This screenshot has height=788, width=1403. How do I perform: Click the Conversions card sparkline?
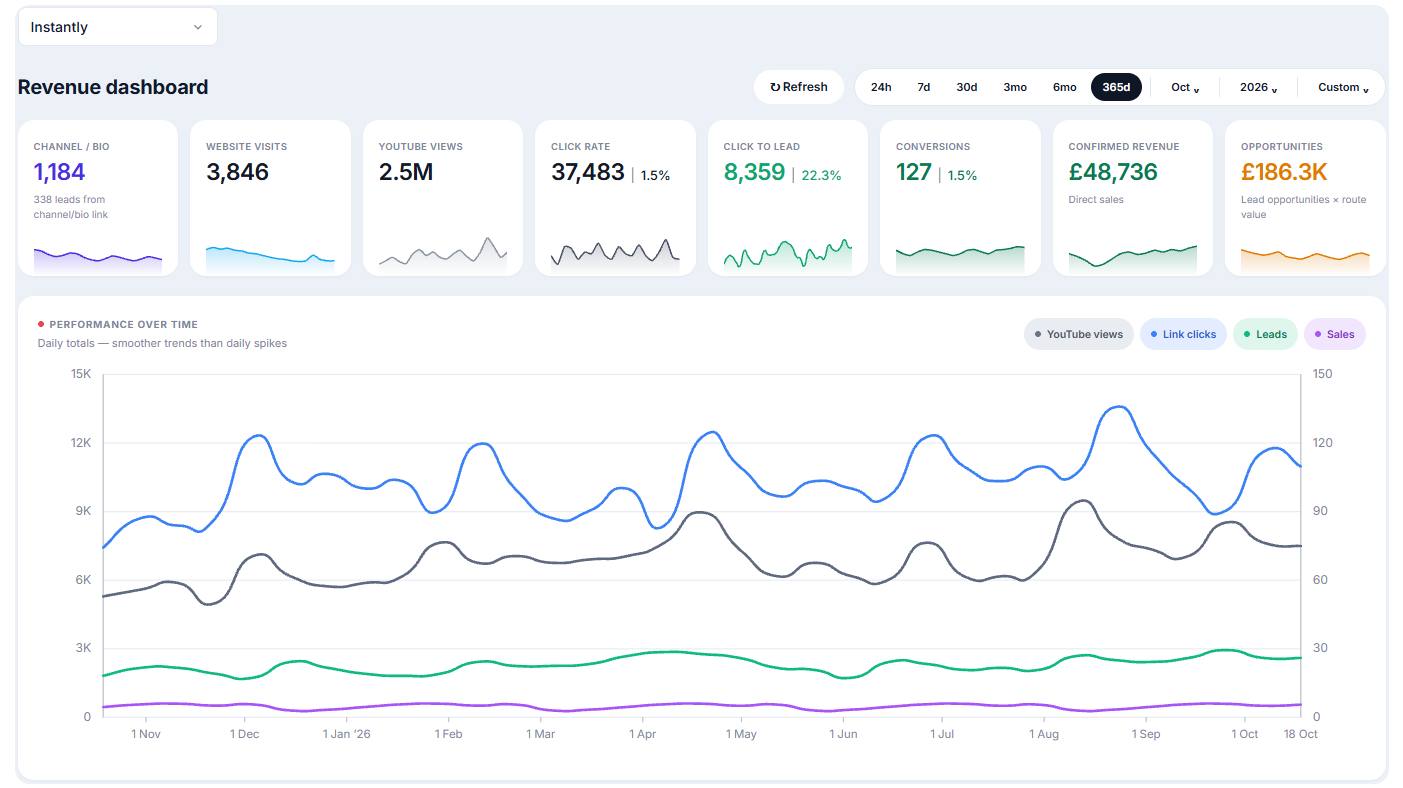pos(960,259)
